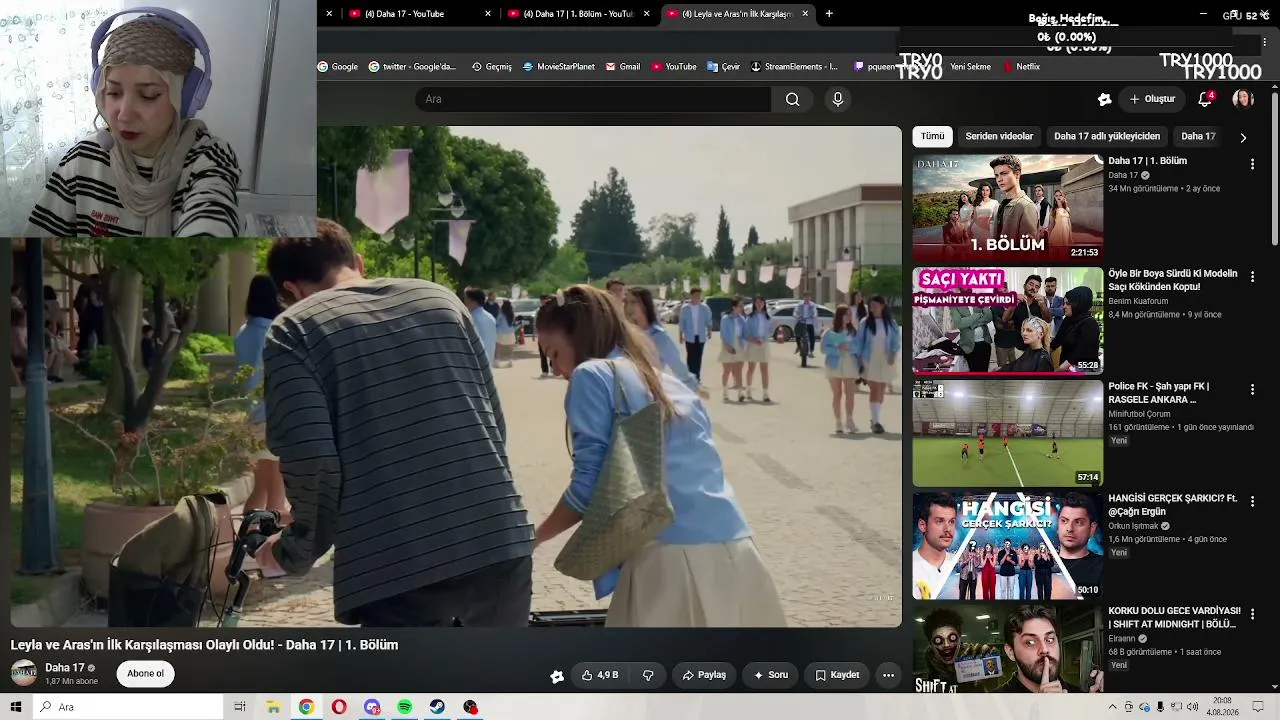The image size is (1280, 720).
Task: Click the Soru ask button
Action: click(771, 675)
